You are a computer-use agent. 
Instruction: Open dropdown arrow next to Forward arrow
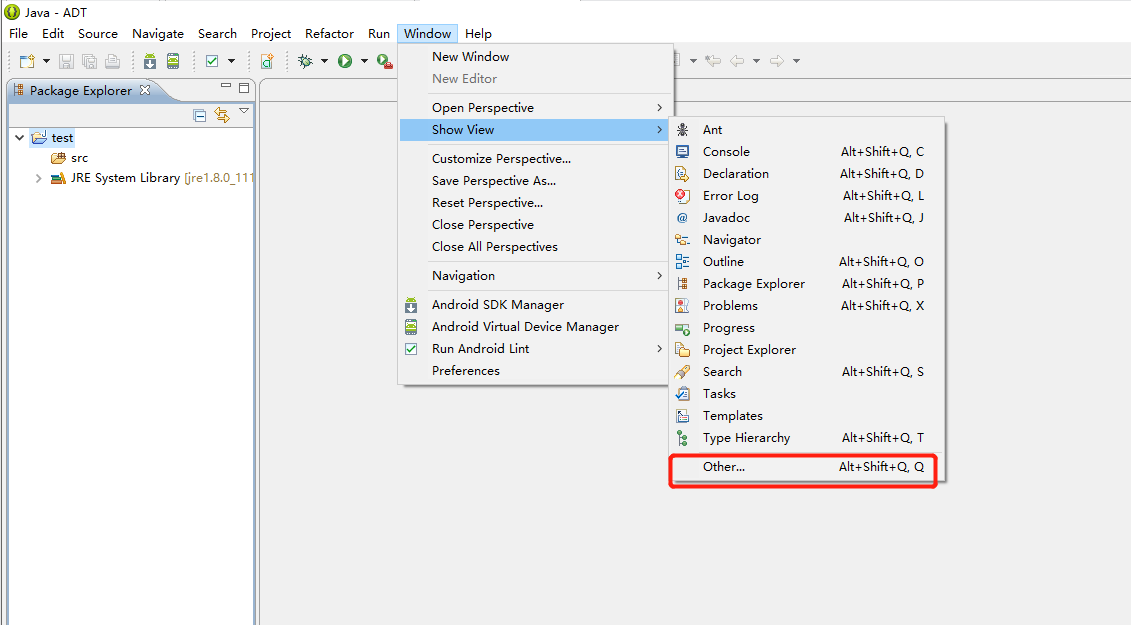796,61
